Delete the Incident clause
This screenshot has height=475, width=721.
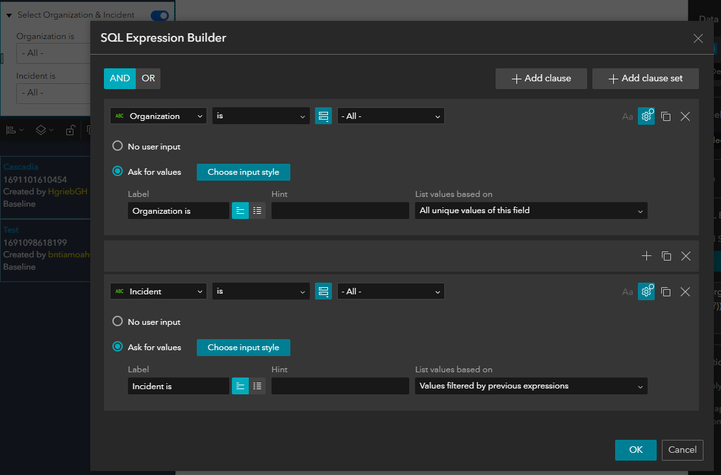[685, 292]
